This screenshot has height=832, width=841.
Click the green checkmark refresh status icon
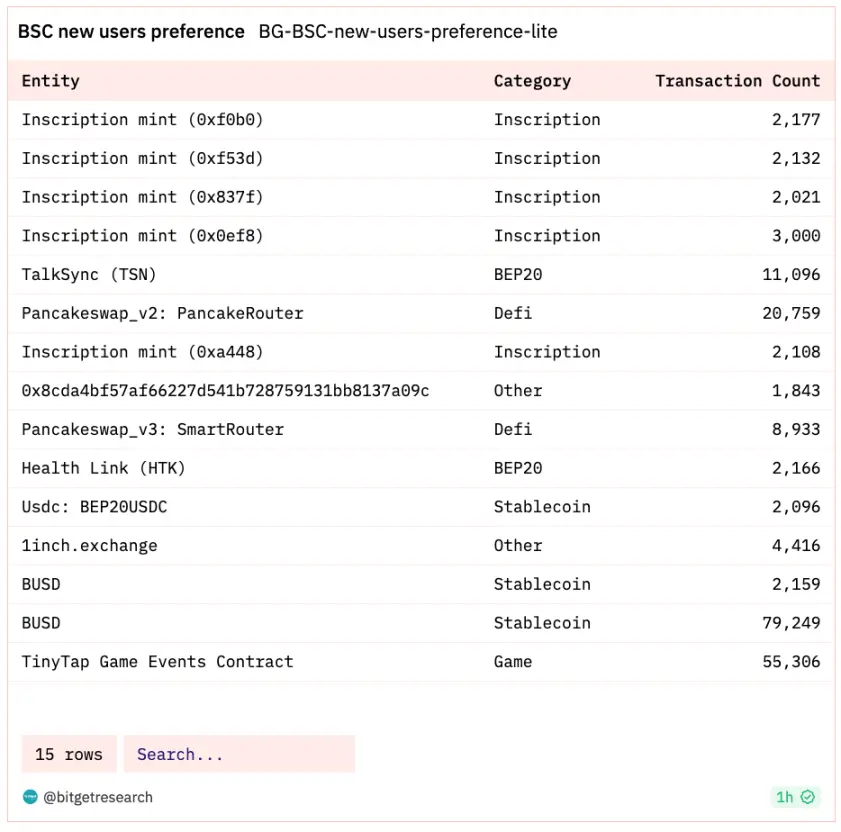point(808,797)
